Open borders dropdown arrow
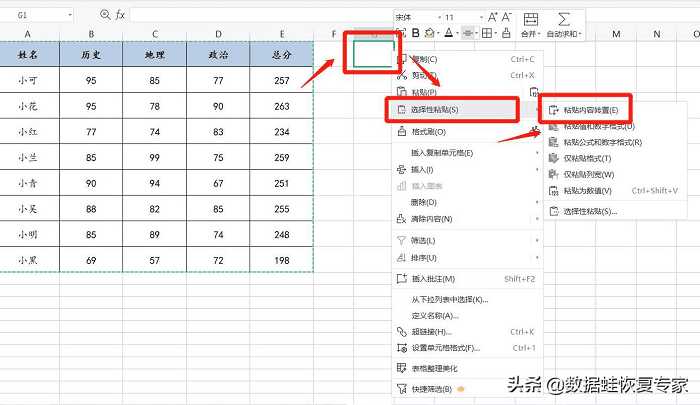Screen dimensions: 700x405 tap(496, 33)
